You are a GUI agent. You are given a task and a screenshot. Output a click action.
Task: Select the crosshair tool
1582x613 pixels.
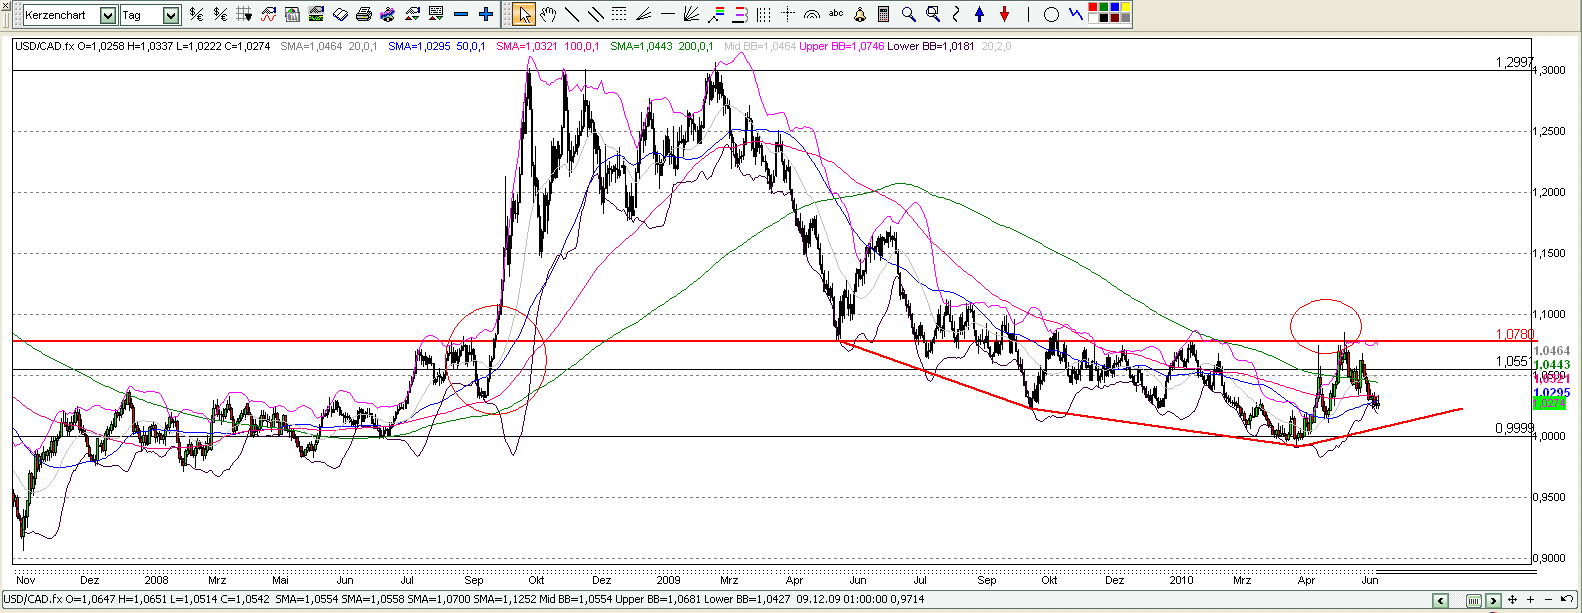point(788,14)
